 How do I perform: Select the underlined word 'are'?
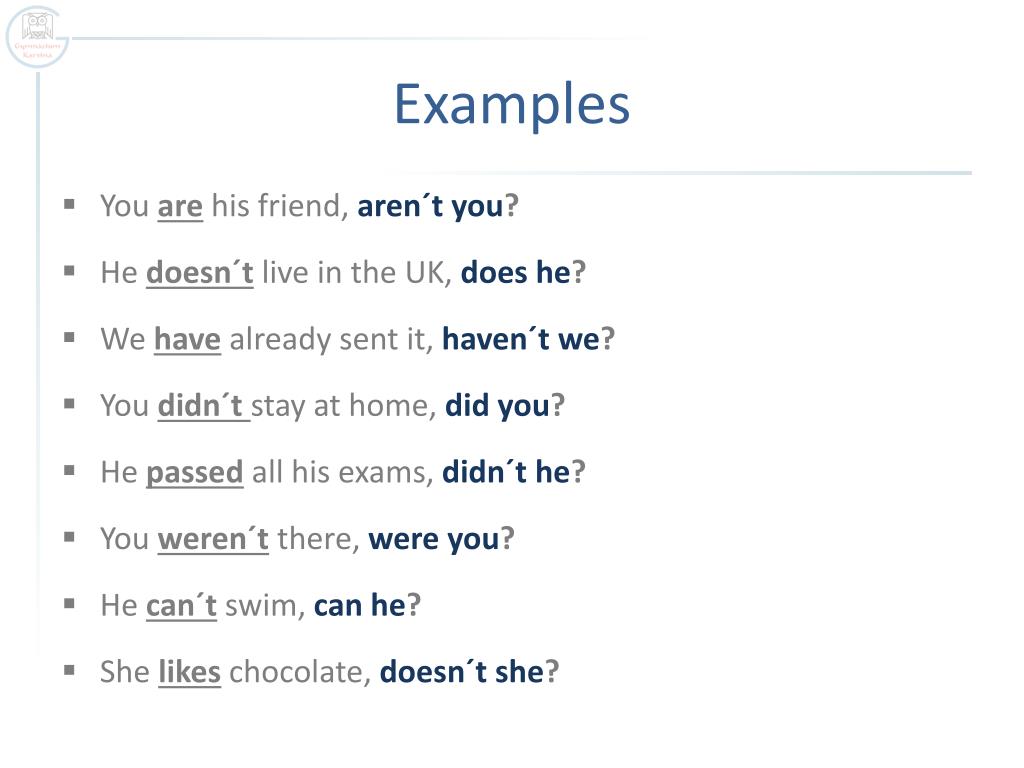click(x=180, y=206)
